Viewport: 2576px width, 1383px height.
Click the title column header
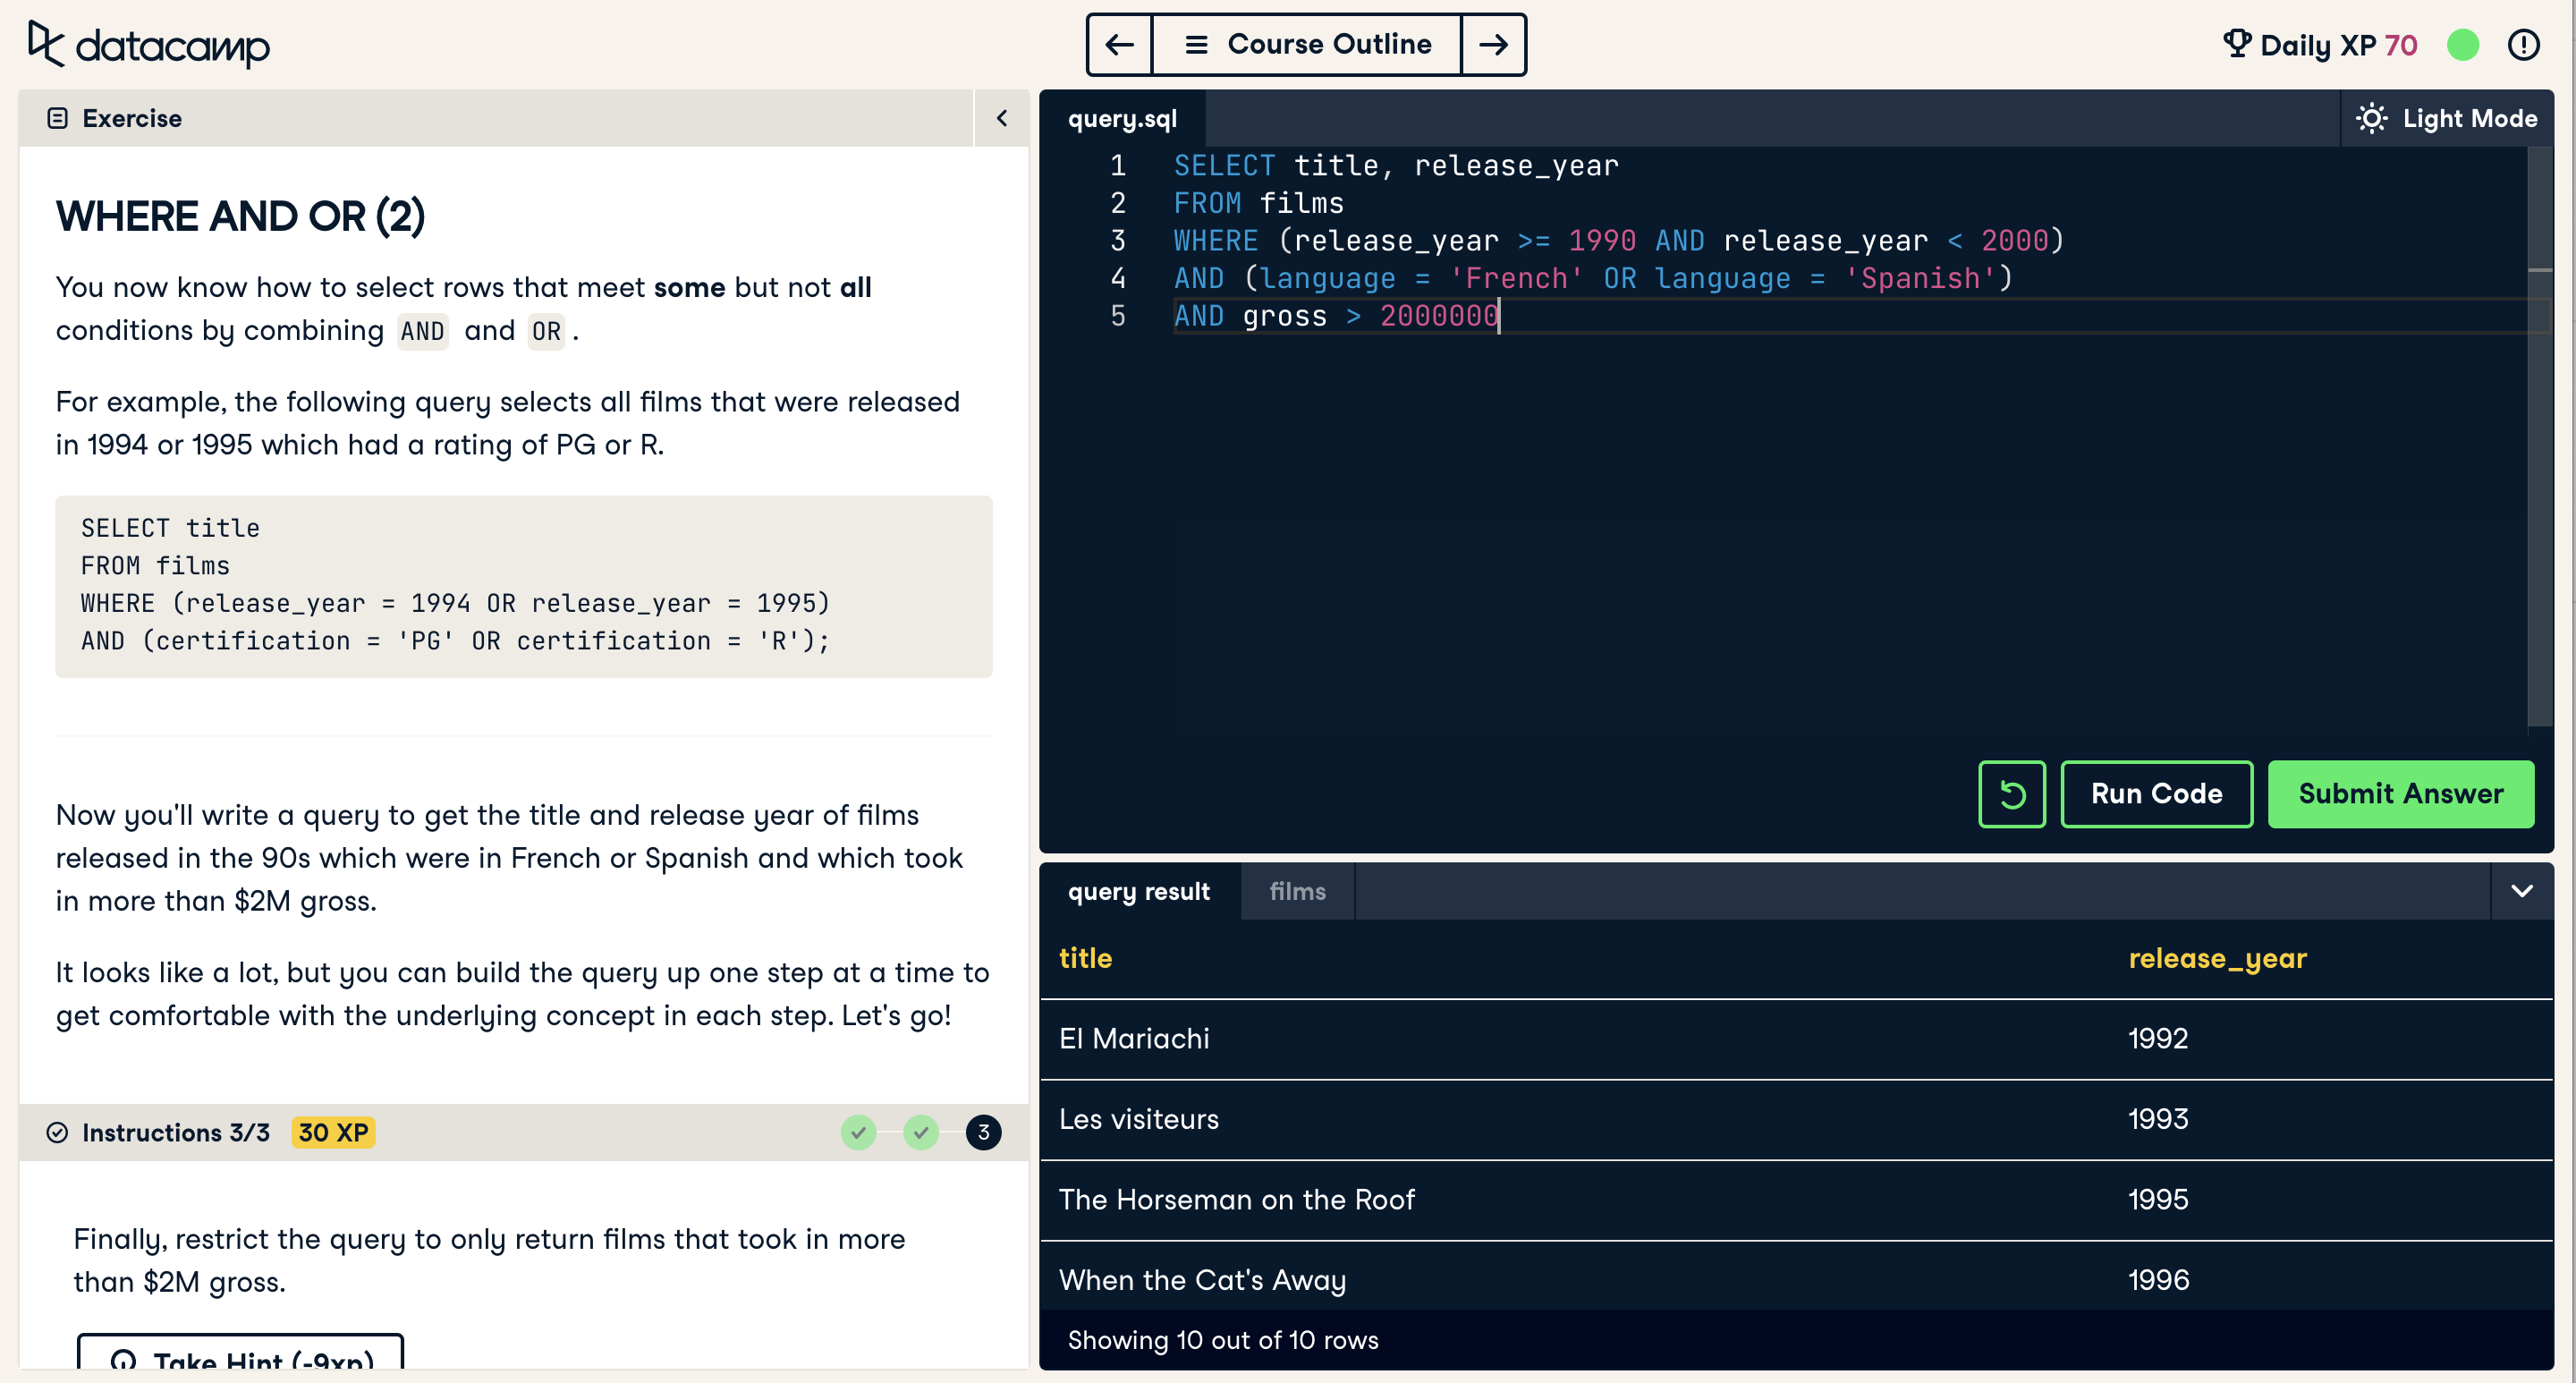click(x=1085, y=958)
